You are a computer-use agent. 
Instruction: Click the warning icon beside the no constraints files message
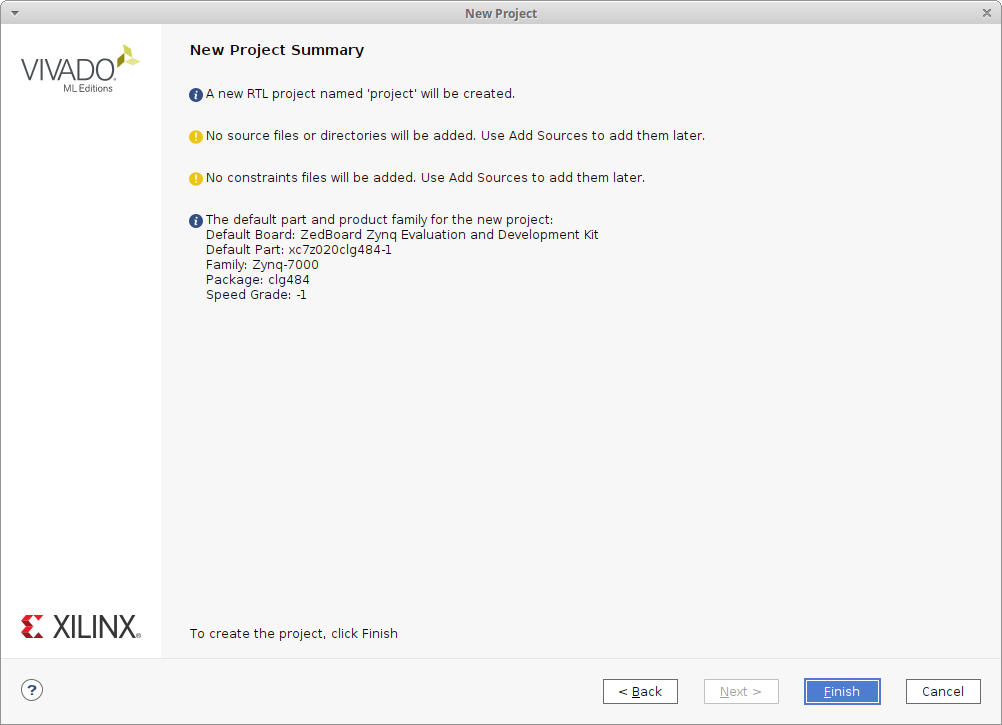[196, 179]
